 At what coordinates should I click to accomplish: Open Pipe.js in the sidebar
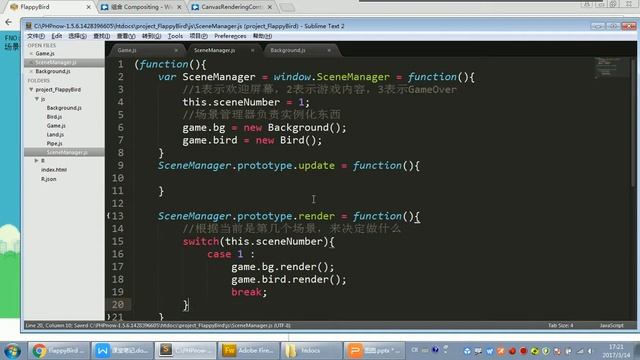point(54,144)
